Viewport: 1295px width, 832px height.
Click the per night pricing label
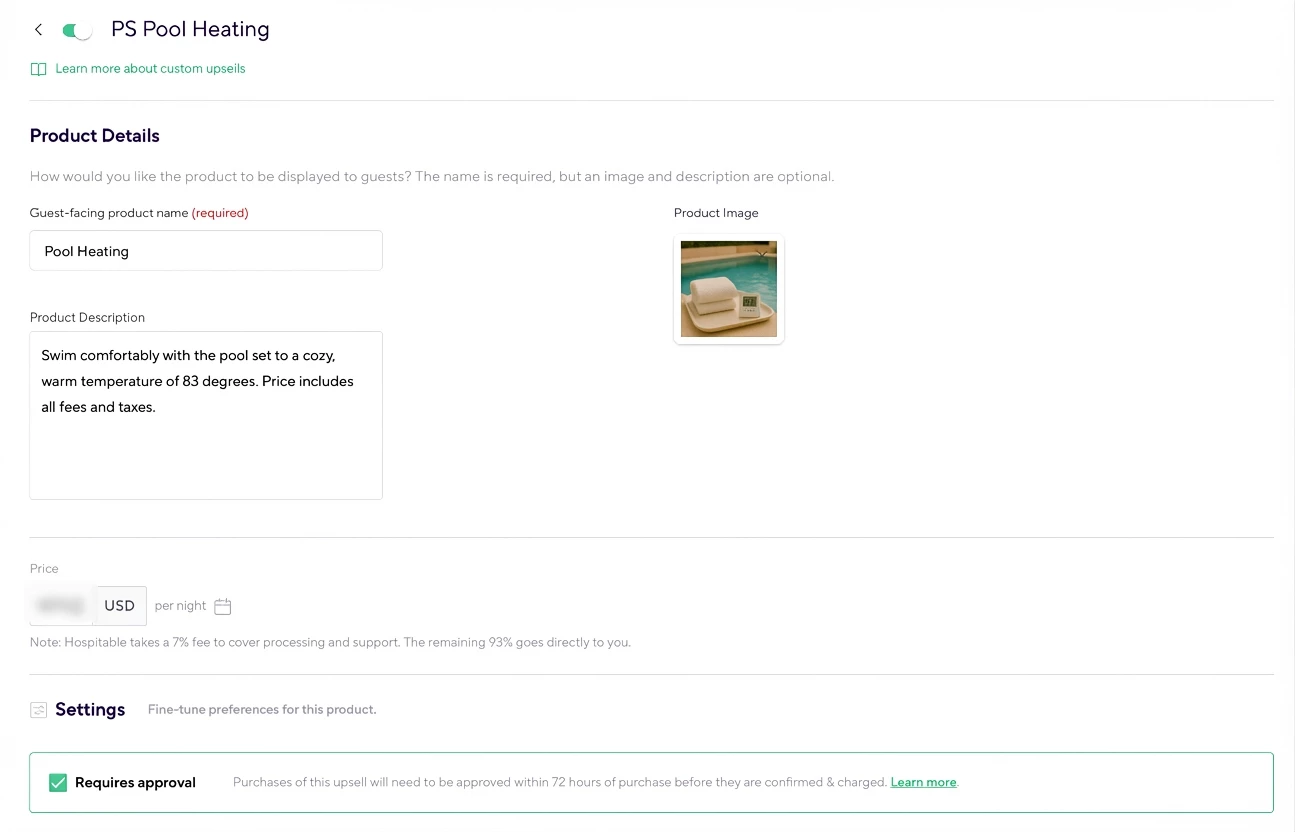[180, 606]
